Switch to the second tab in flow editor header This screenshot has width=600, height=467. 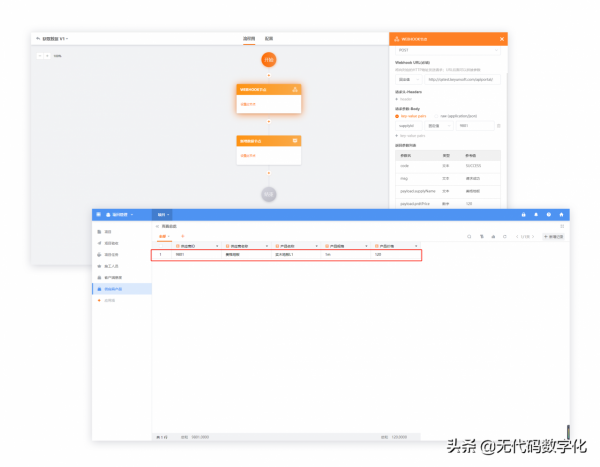[268, 39]
